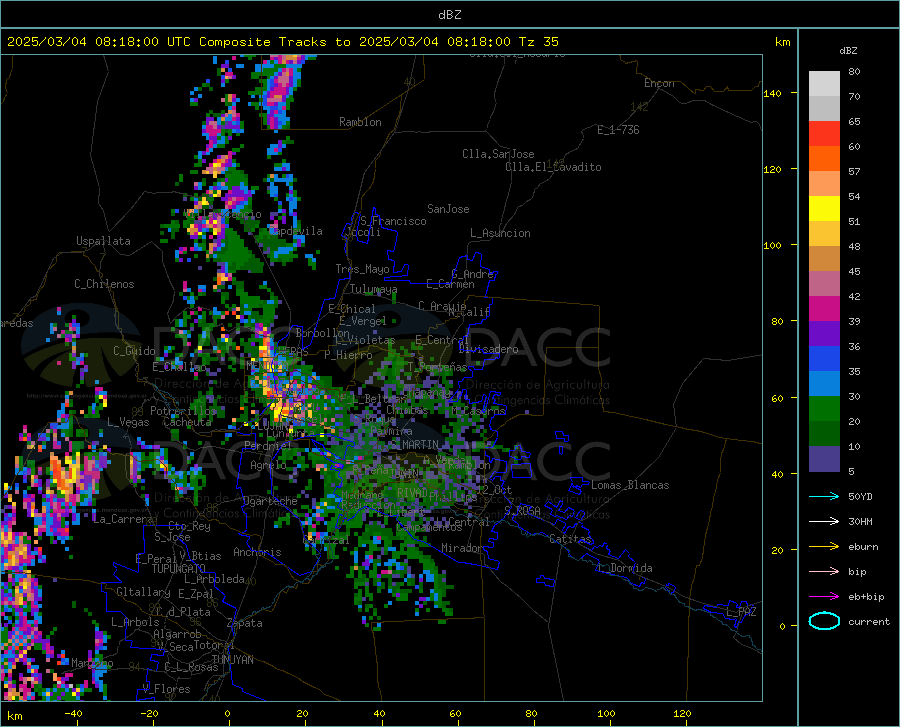Click the 'S_MARTIN' map label

(x=415, y=445)
